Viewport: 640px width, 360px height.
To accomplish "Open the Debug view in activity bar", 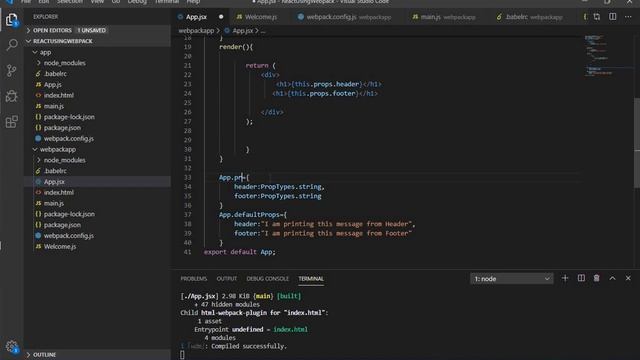I will [x=11, y=96].
